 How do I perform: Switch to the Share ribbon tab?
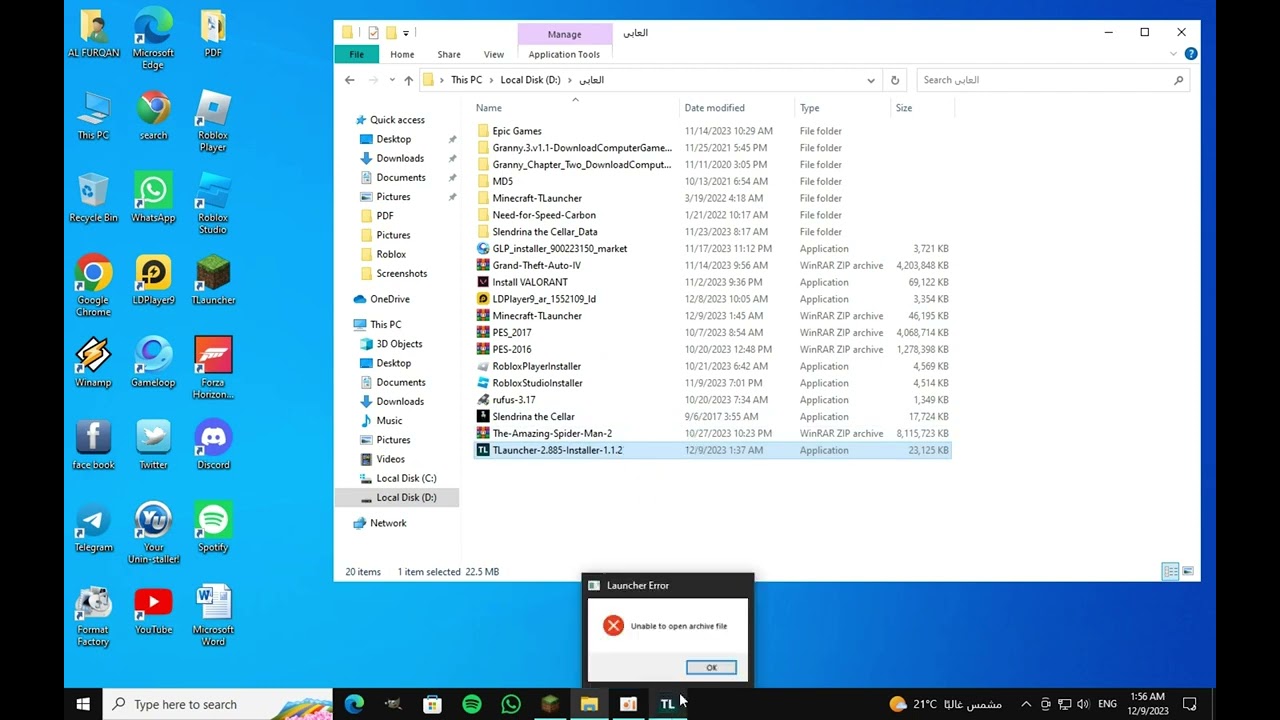point(449,54)
